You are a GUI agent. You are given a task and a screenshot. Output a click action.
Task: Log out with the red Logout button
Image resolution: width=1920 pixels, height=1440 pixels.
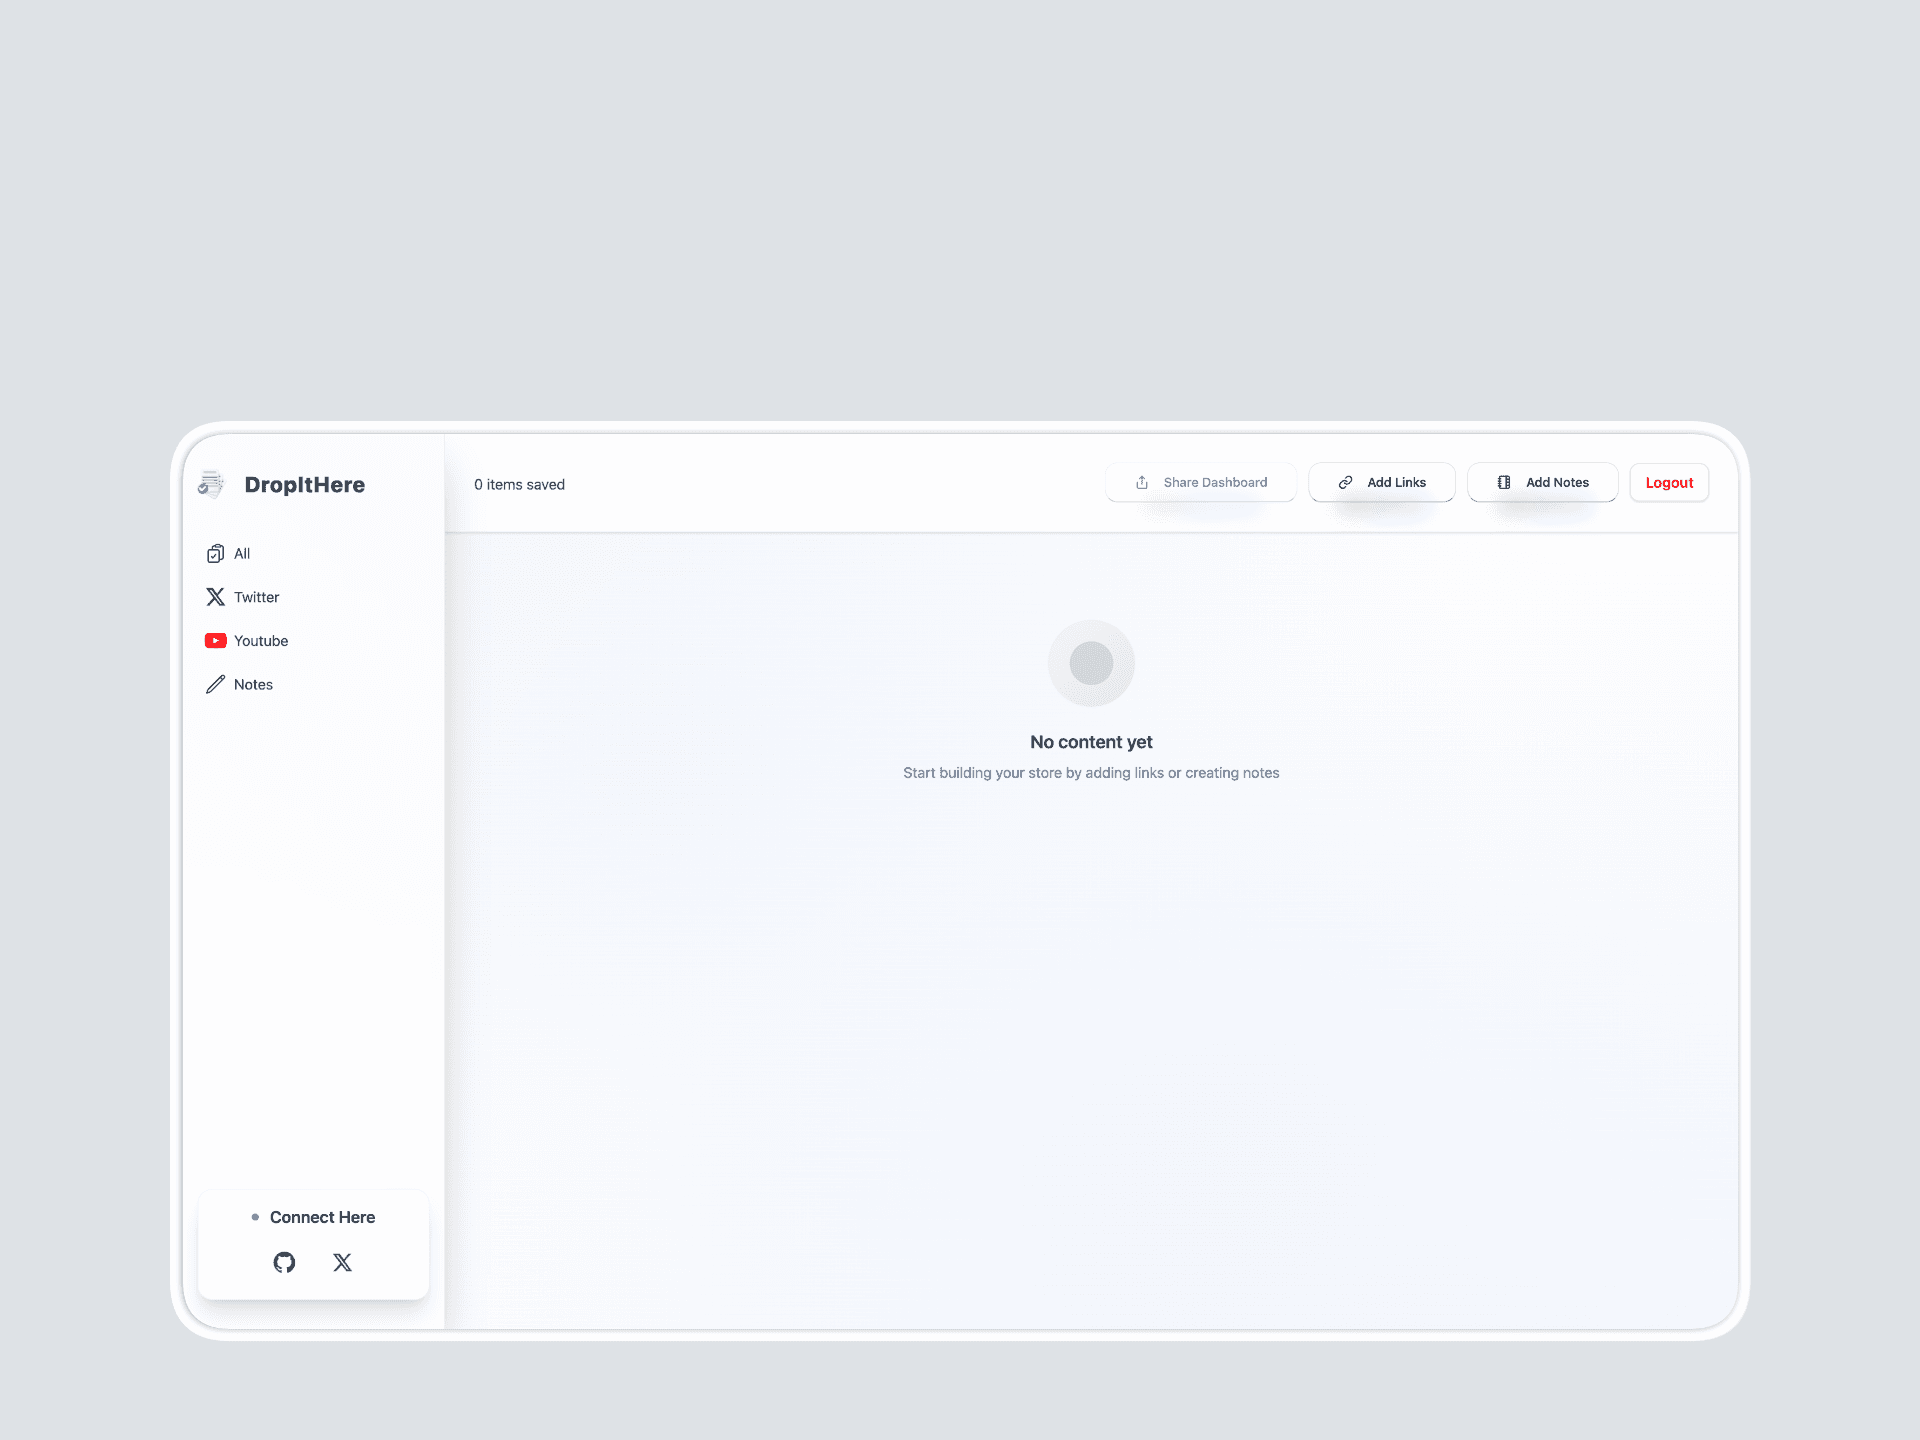point(1669,483)
